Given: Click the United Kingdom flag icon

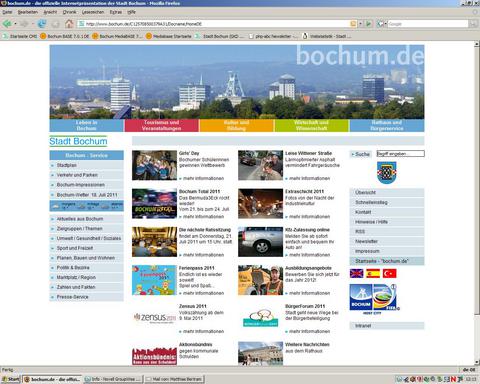Looking at the screenshot, I should click(x=356, y=274).
